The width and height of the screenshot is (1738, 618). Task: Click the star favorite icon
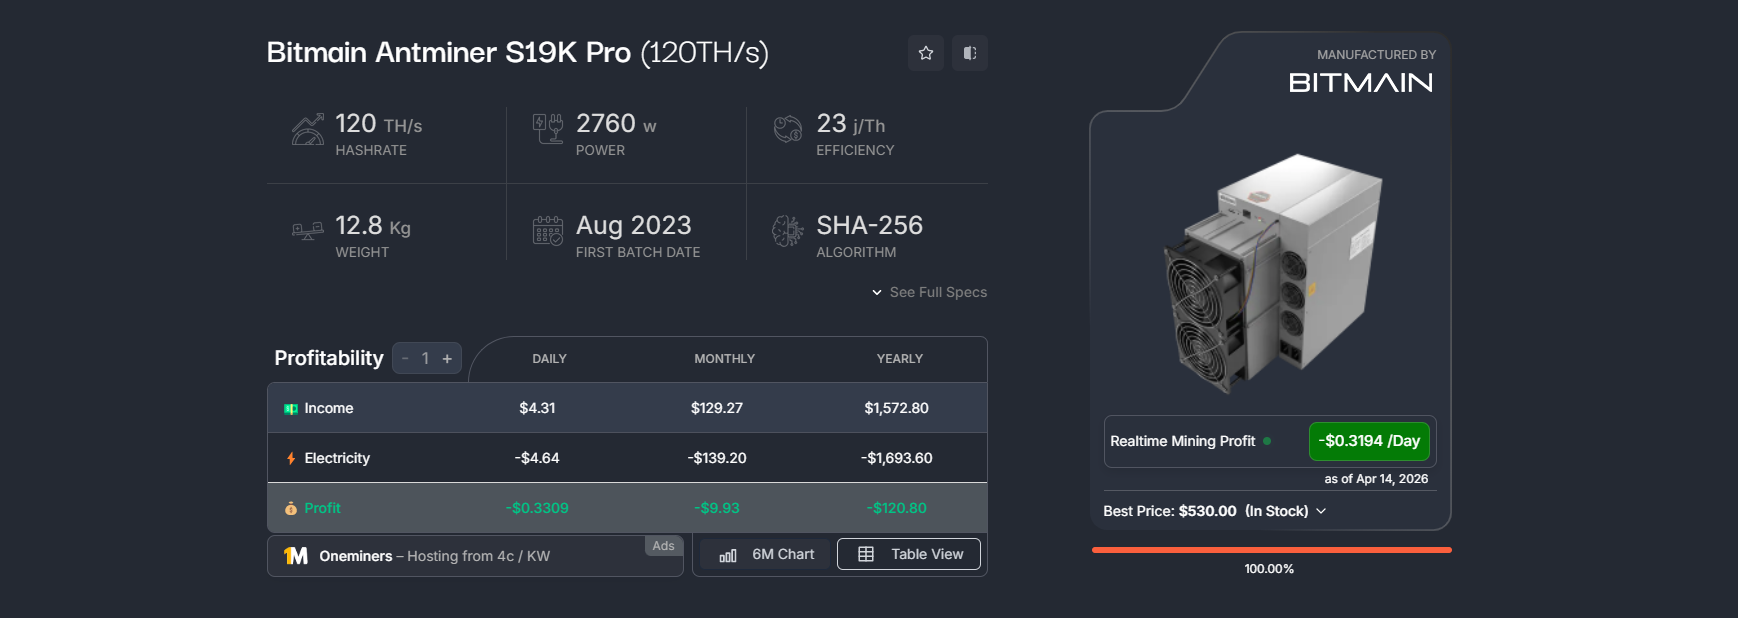(925, 53)
